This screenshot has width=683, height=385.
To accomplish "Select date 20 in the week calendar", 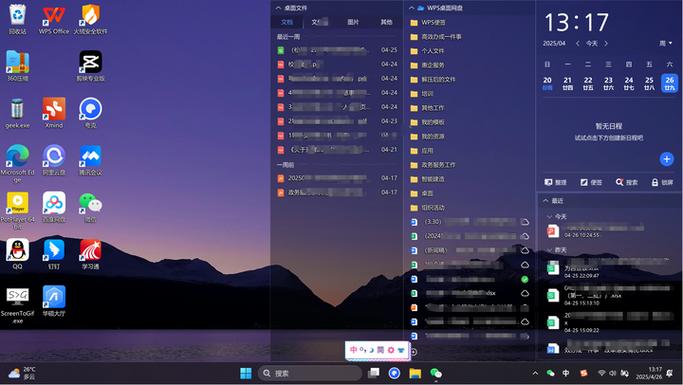I will (x=548, y=83).
